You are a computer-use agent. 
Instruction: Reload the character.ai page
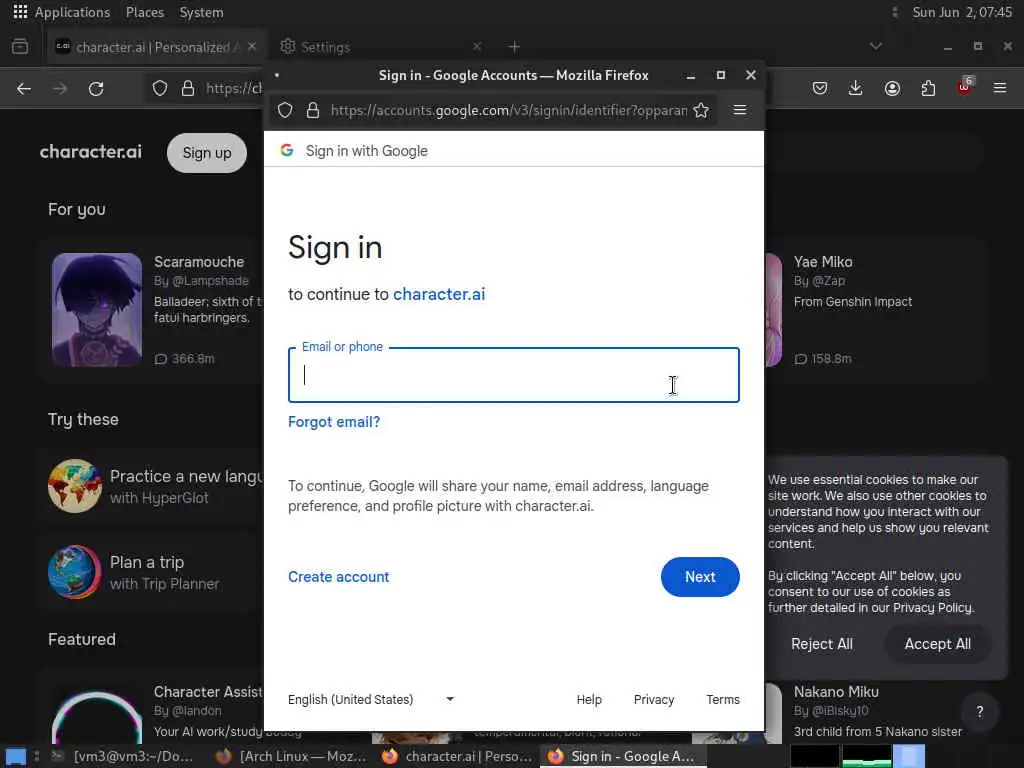[x=96, y=88]
